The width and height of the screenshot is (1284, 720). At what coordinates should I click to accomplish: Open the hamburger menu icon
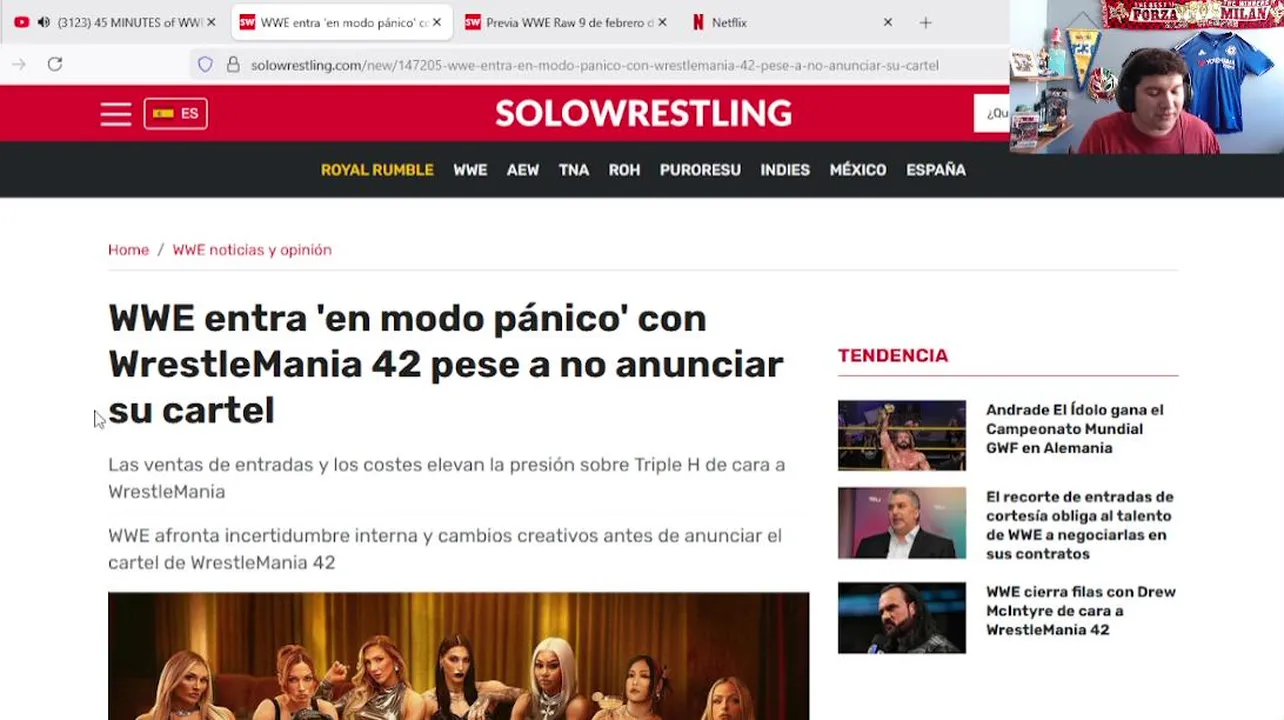pos(116,114)
